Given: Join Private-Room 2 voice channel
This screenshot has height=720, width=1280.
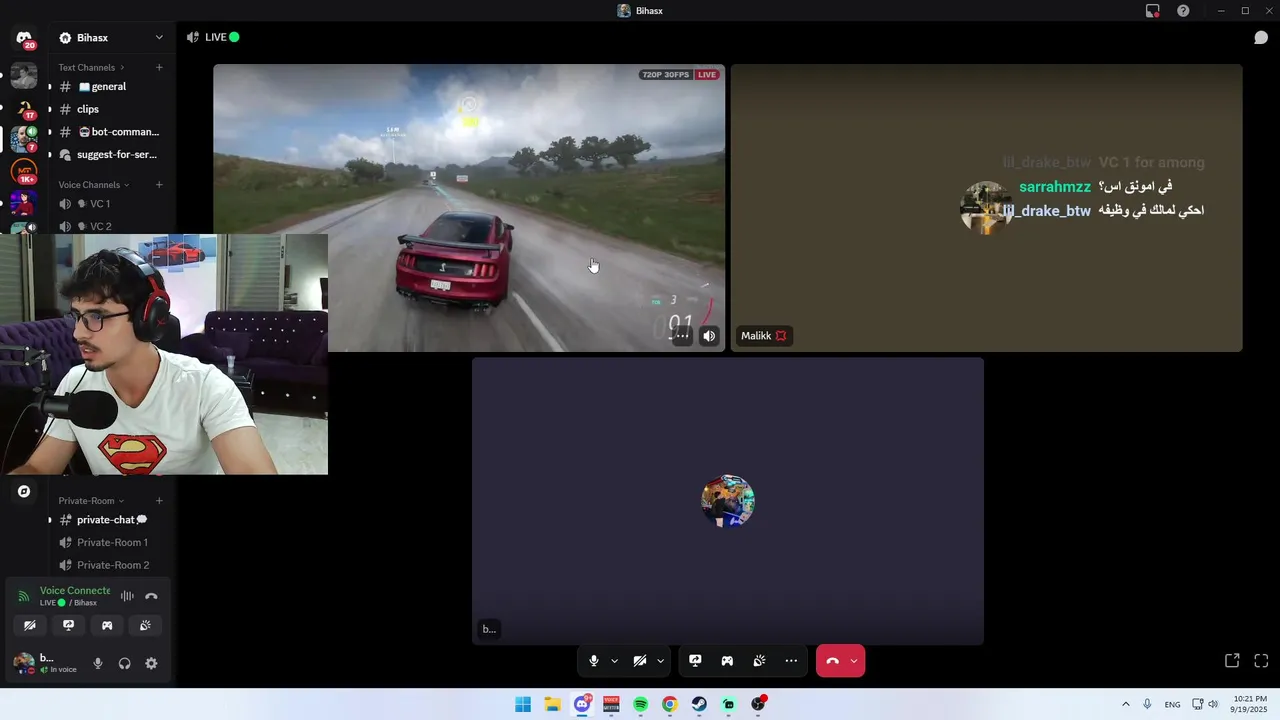Looking at the screenshot, I should (x=110, y=565).
